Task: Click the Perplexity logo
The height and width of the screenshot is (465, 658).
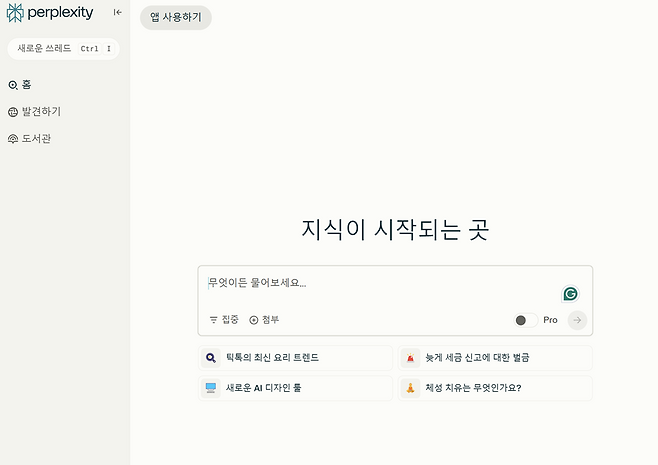Action: tap(50, 13)
